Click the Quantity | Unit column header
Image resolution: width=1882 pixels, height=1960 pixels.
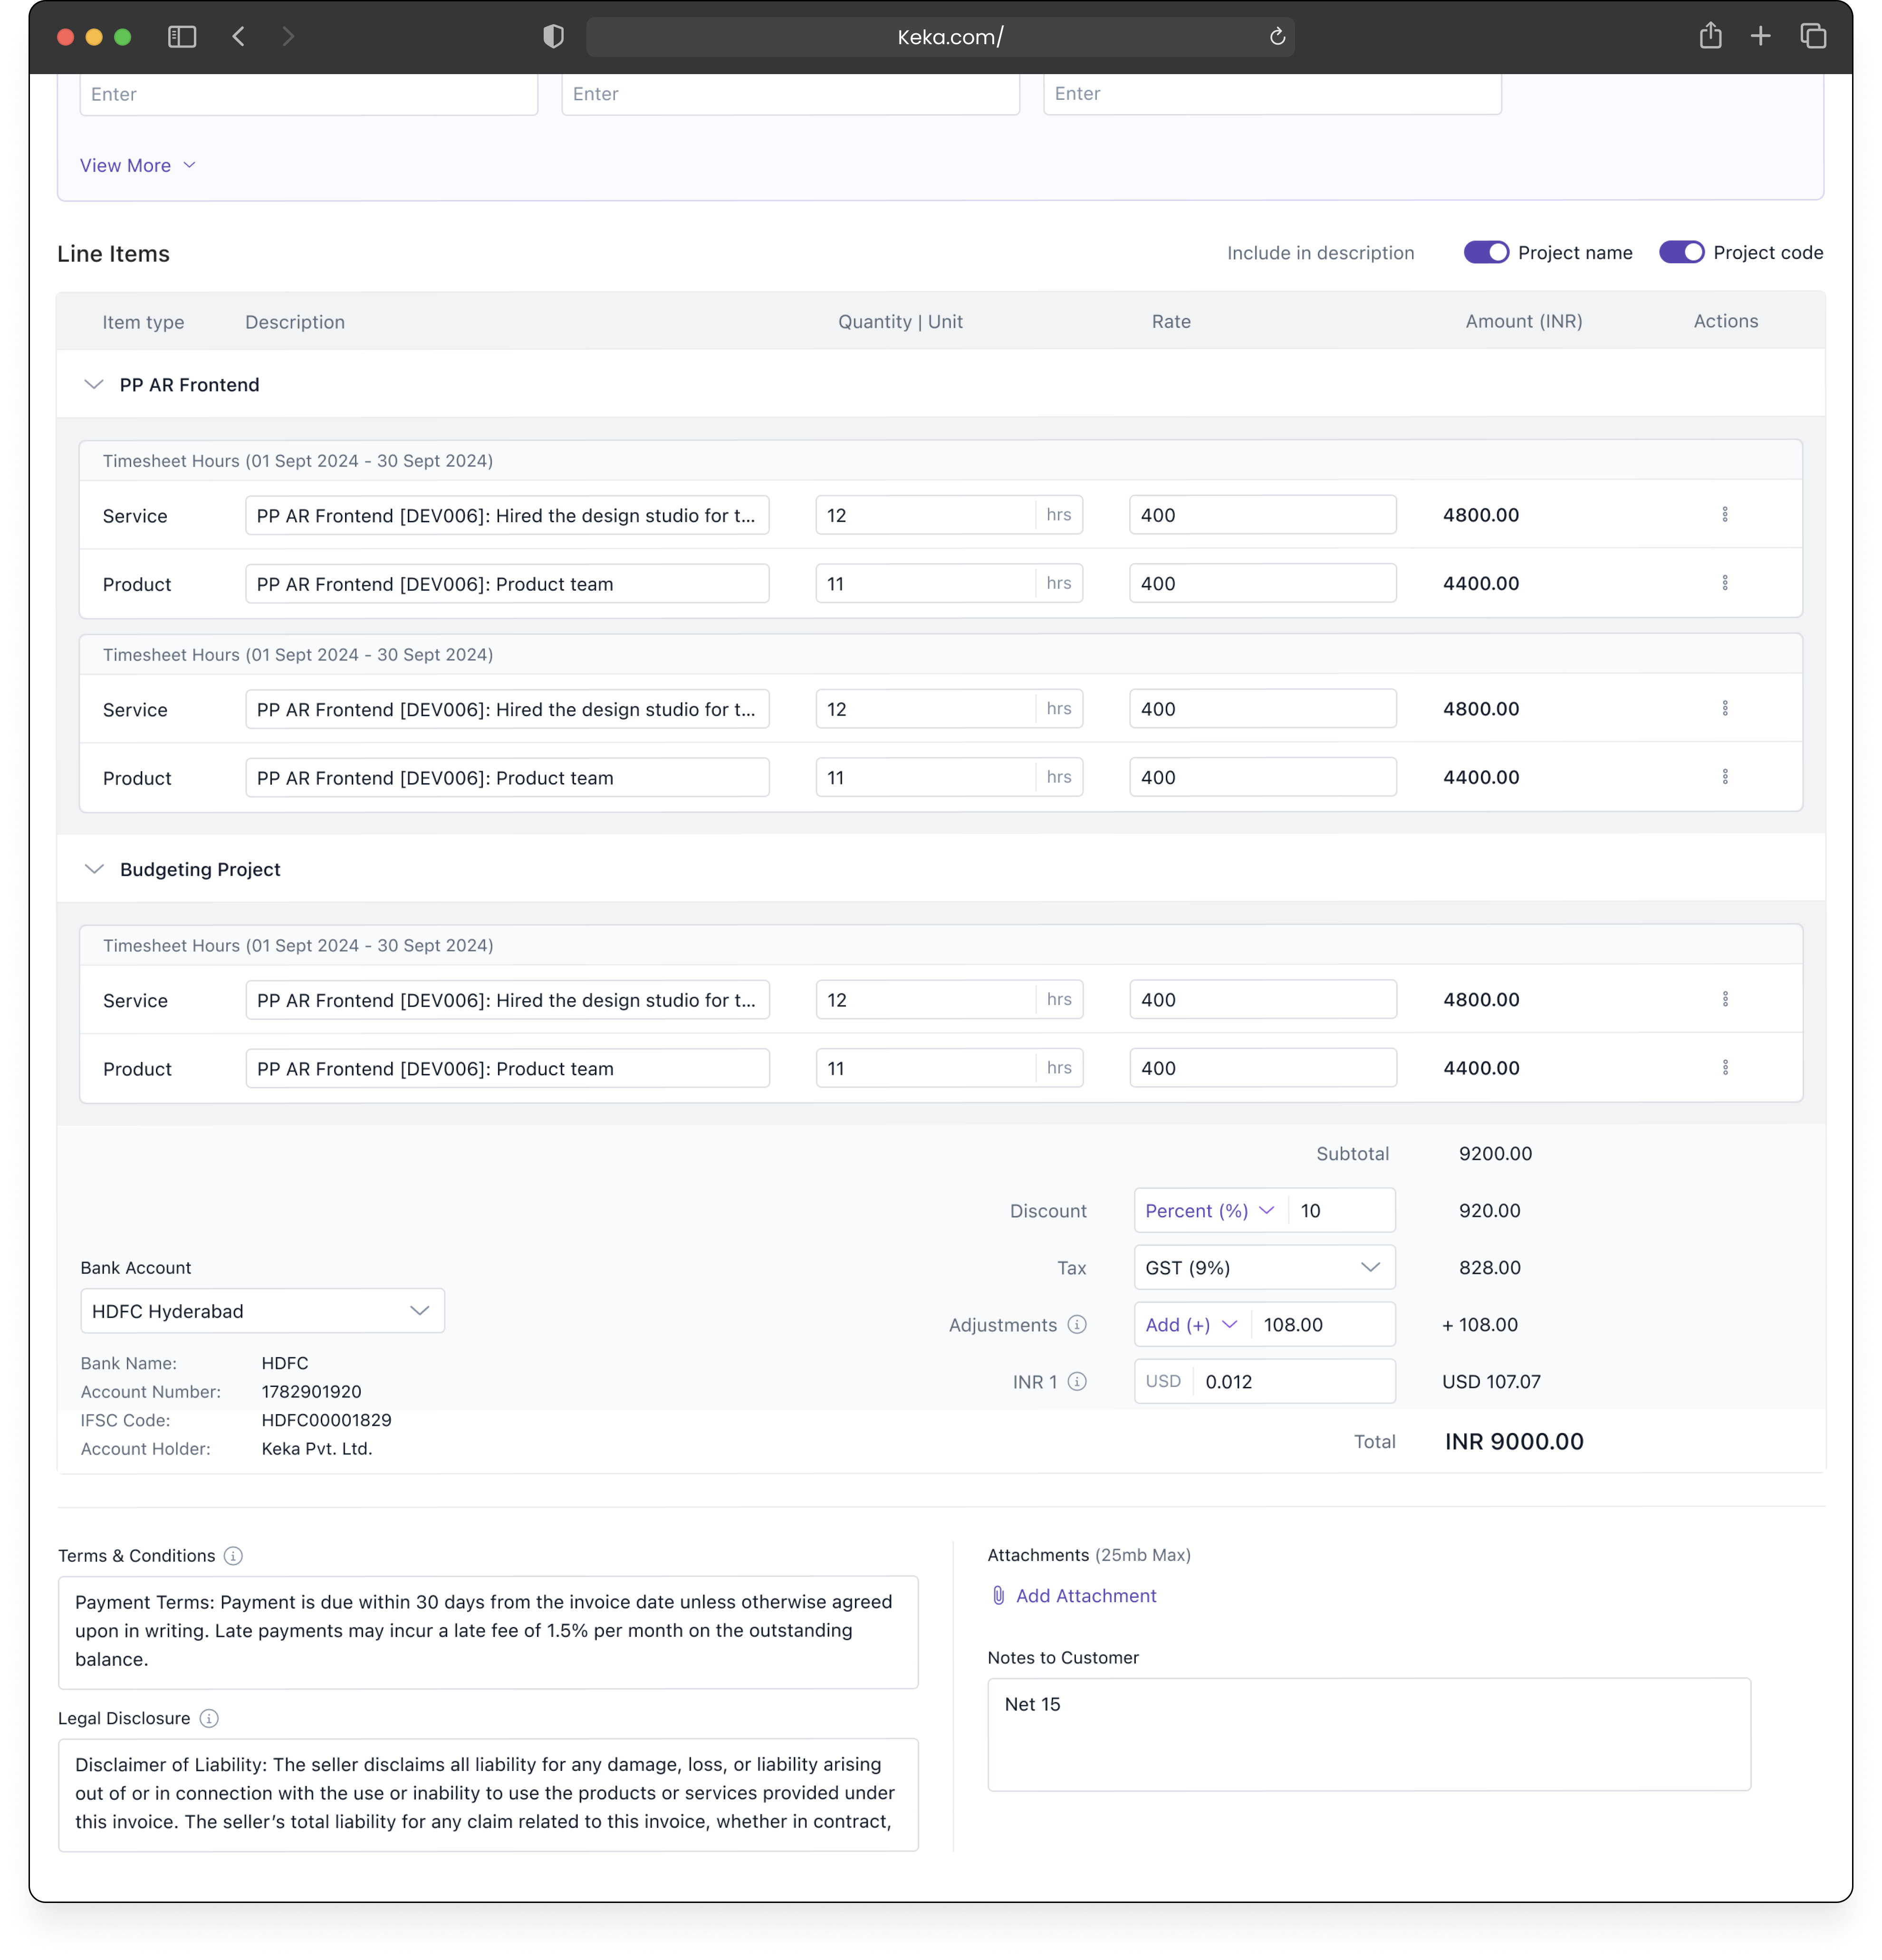900,321
